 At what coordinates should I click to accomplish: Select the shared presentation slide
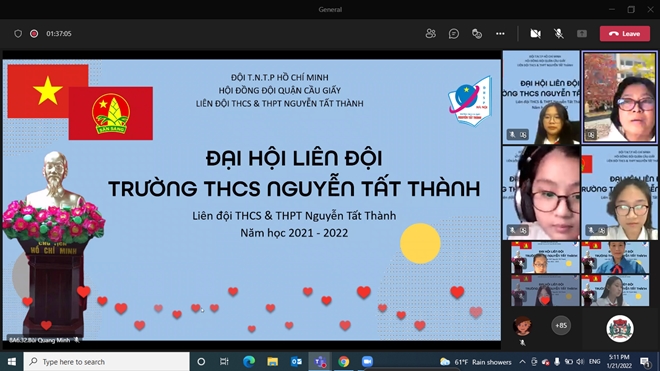[x=252, y=200]
